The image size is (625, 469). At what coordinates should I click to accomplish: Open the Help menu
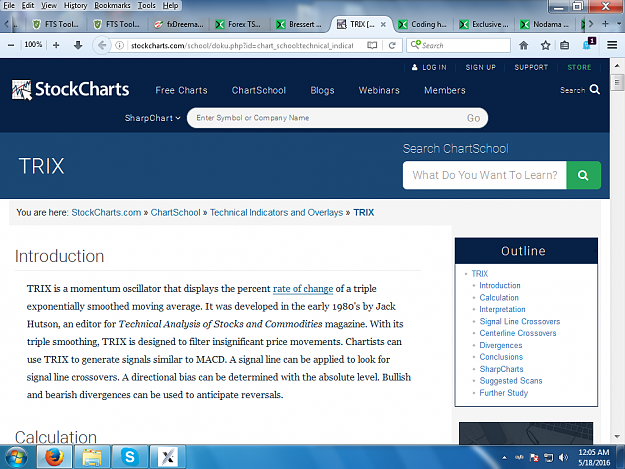tap(170, 5)
